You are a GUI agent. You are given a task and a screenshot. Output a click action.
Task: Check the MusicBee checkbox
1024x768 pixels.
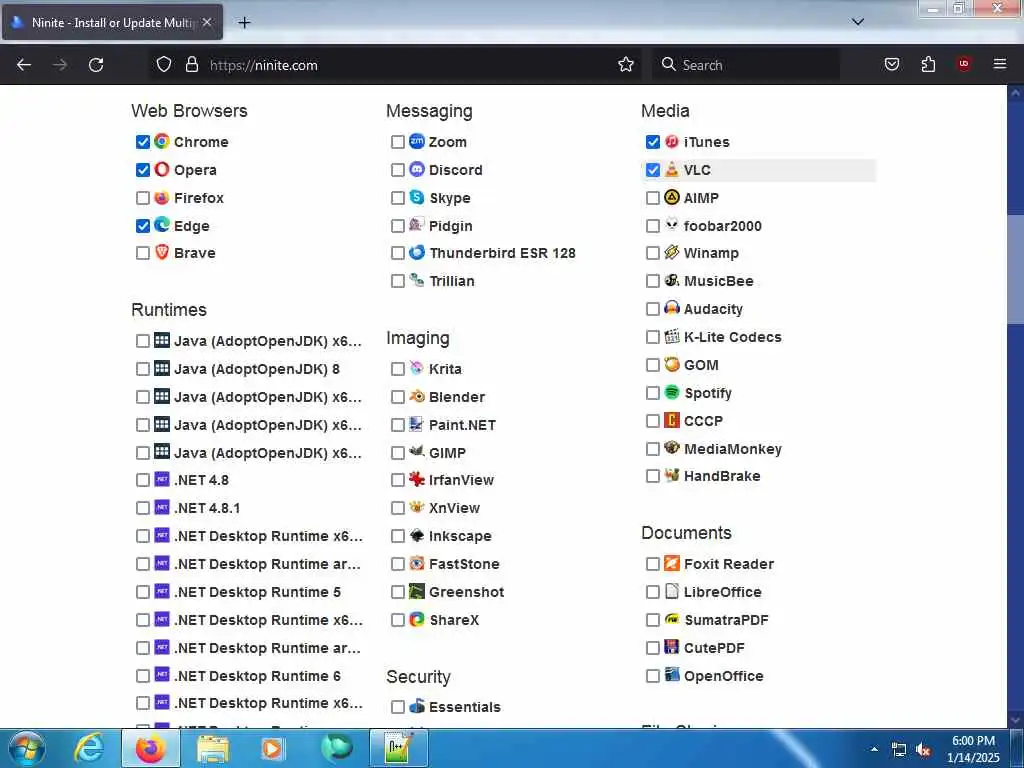pyautogui.click(x=652, y=281)
